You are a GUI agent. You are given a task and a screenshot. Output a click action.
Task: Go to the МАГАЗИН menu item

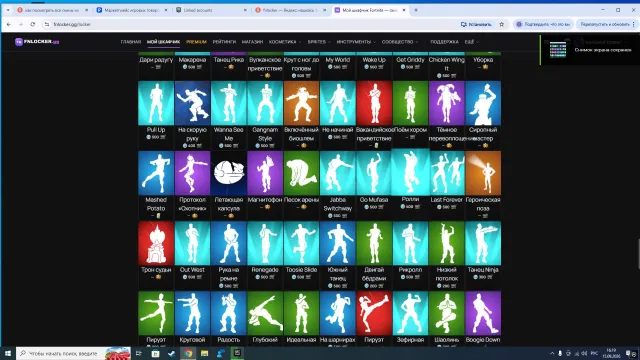[252, 42]
